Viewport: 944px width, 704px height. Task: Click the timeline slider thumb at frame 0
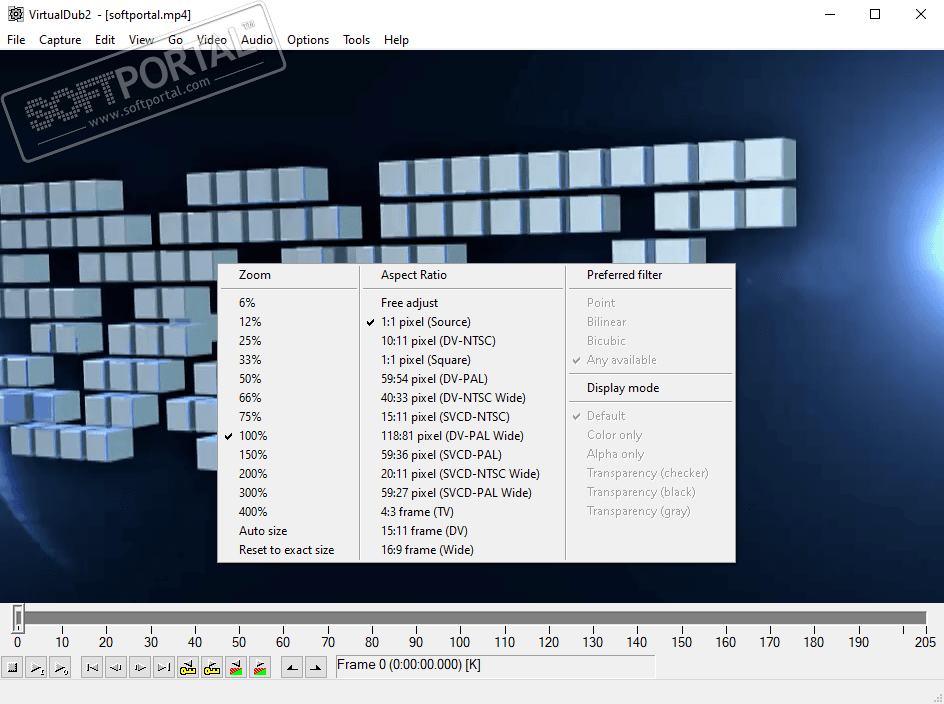pos(18,618)
